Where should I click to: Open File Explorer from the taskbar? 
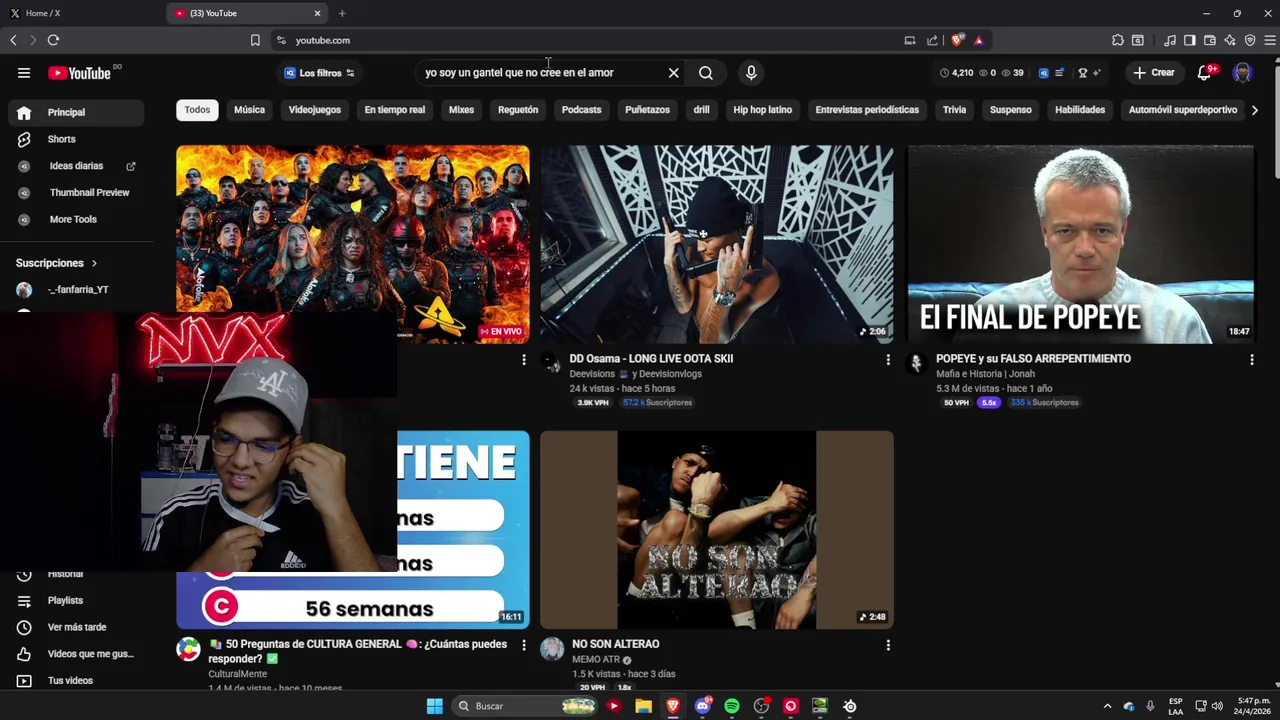point(644,706)
